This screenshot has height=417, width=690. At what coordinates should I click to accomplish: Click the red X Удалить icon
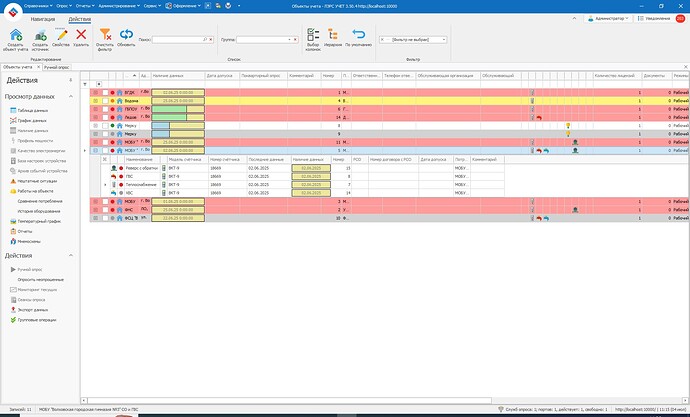pyautogui.click(x=81, y=34)
